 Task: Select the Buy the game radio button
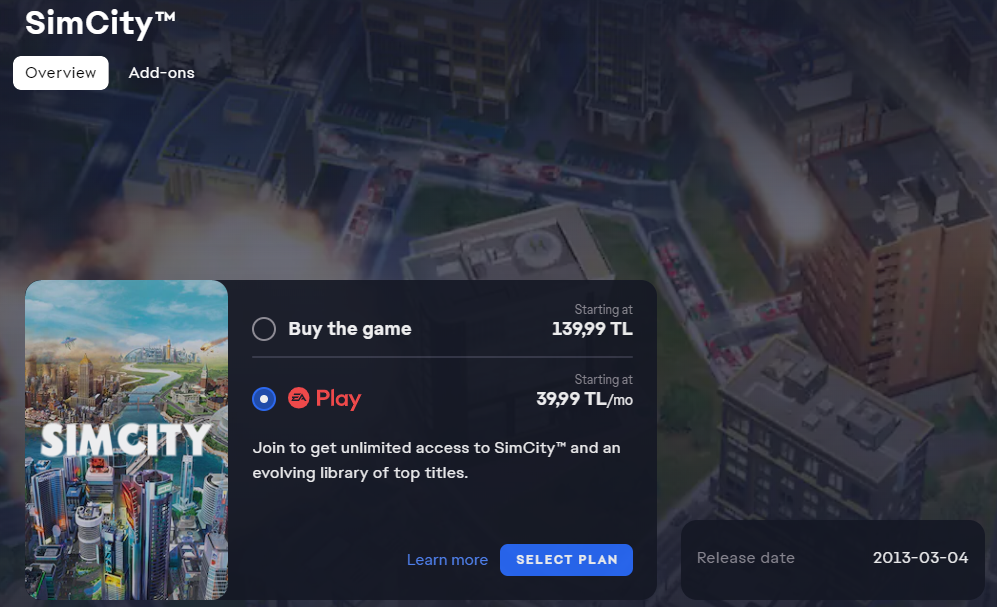[264, 329]
